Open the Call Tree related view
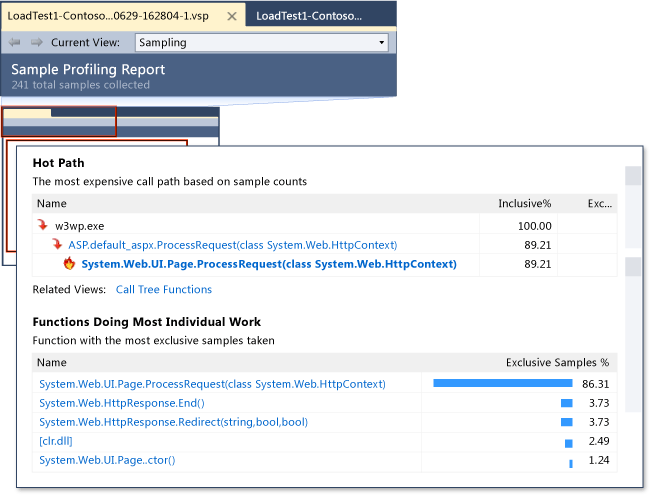 (x=138, y=289)
